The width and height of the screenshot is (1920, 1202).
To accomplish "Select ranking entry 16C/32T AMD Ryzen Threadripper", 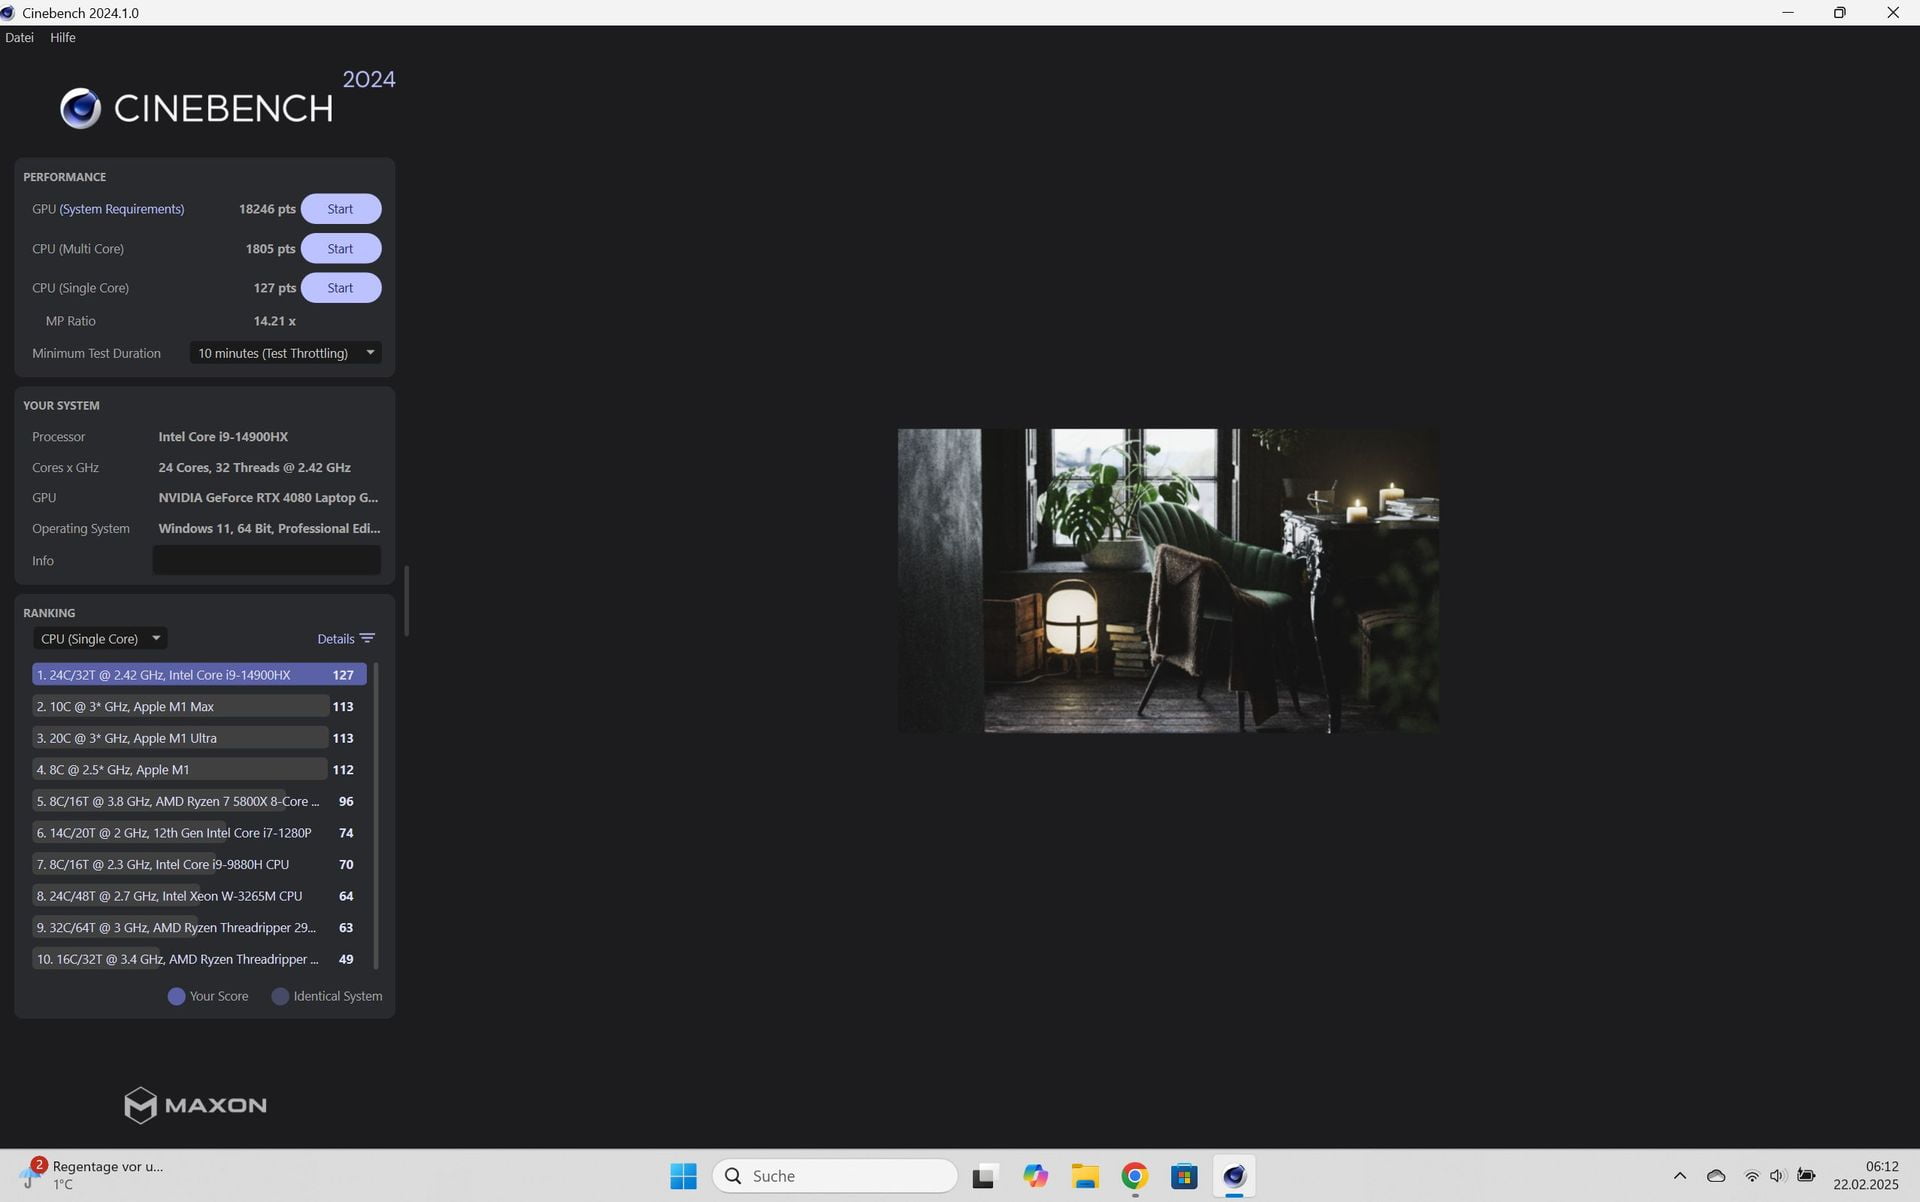I will coord(199,959).
